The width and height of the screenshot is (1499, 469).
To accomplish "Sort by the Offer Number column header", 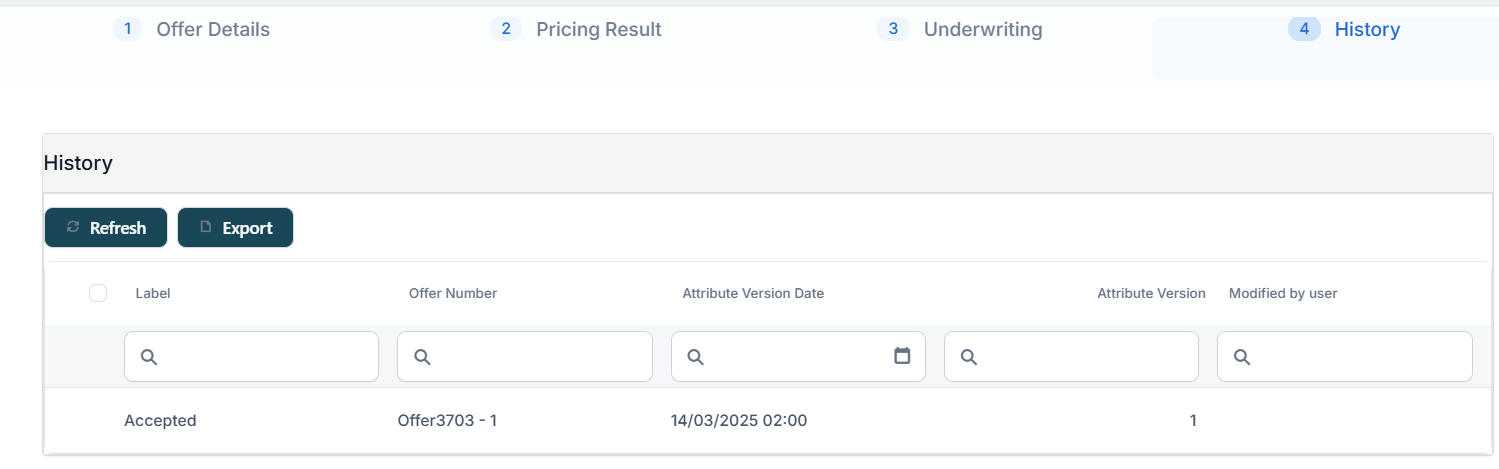I will (452, 293).
